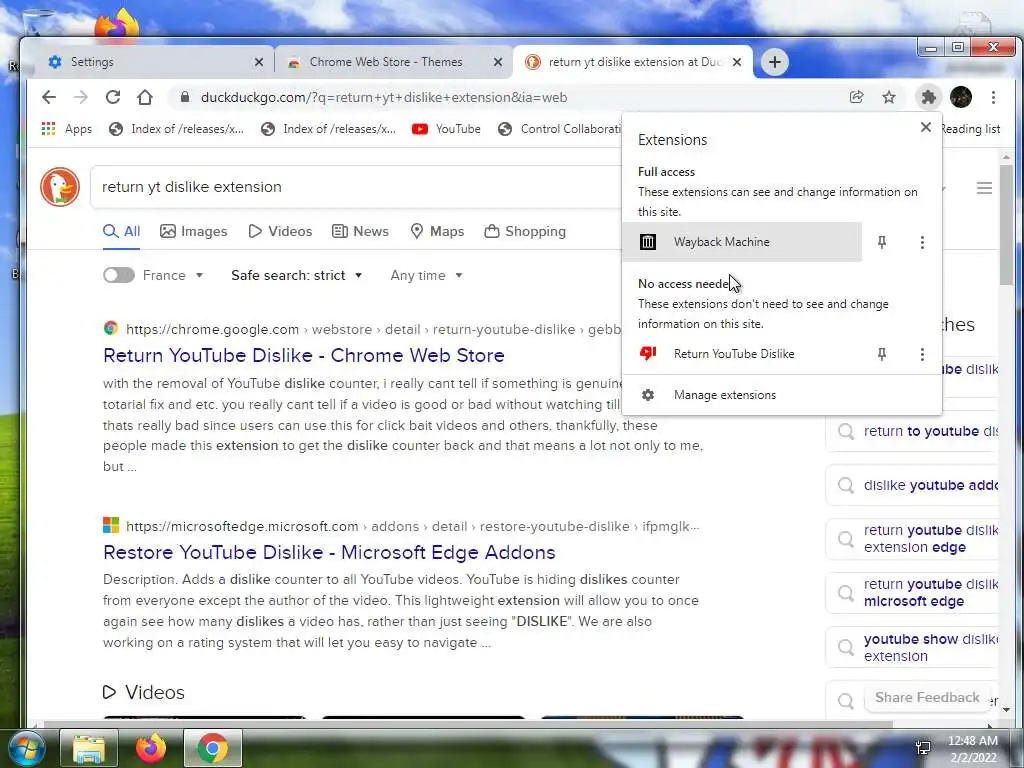
Task: Toggle the France region switch
Action: tap(119, 275)
